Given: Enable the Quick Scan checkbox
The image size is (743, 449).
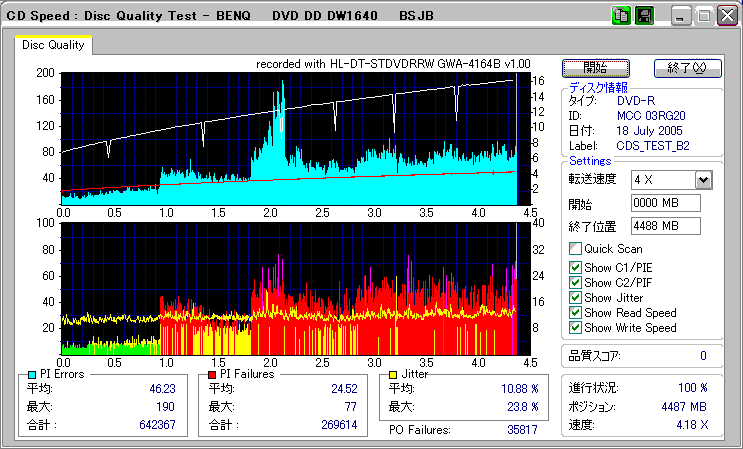Looking at the screenshot, I should pyautogui.click(x=575, y=249).
